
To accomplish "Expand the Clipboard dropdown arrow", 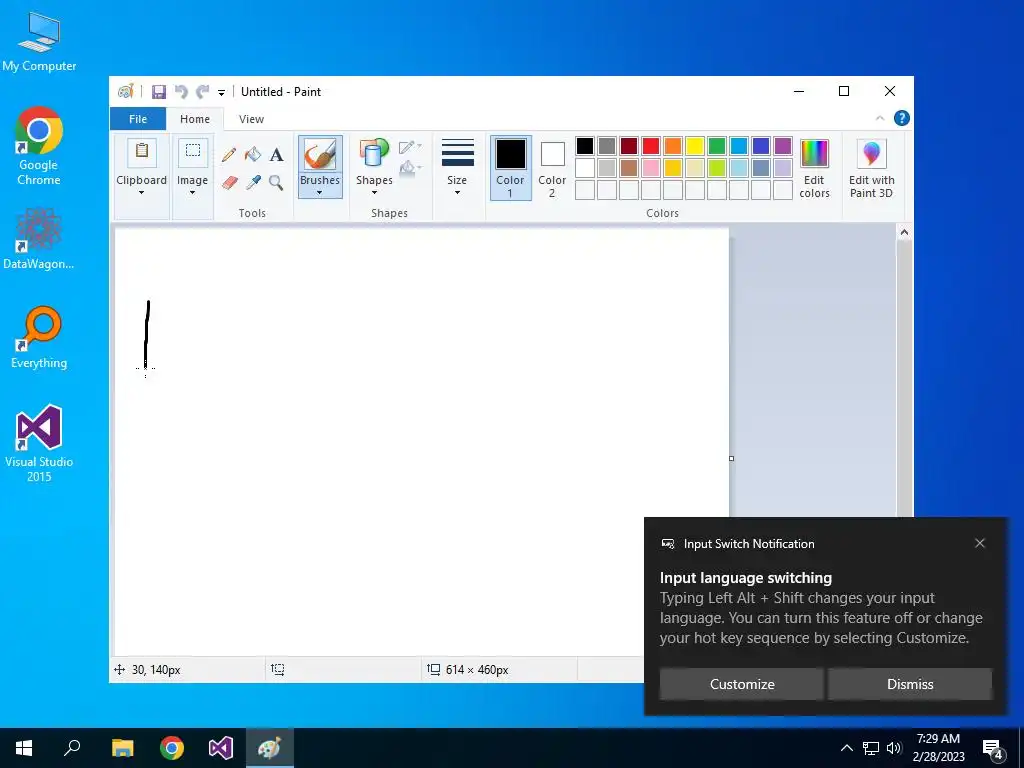I will 141,193.
